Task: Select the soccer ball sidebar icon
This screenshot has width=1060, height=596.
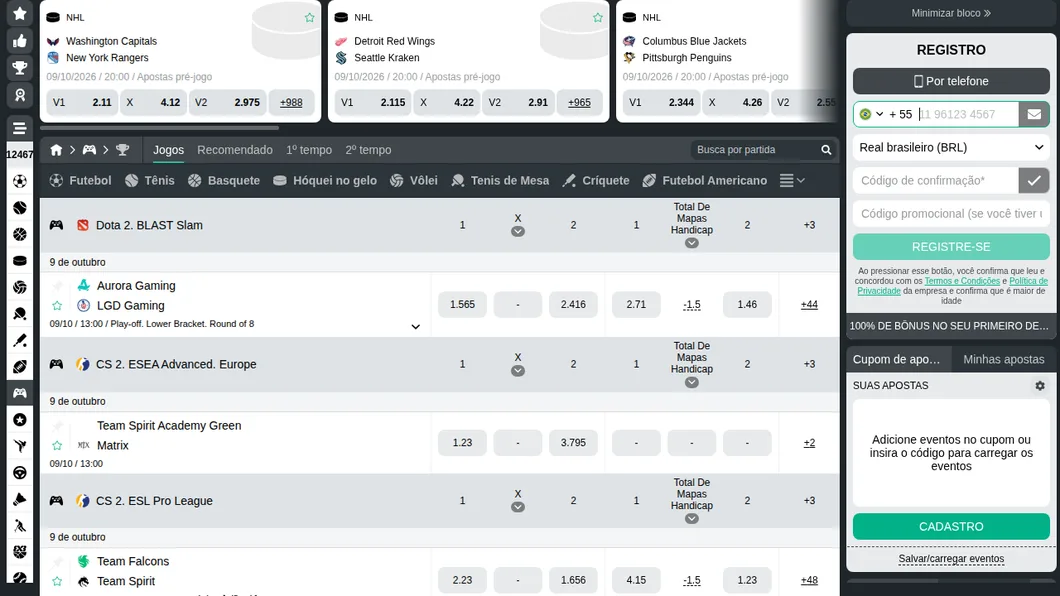Action: tap(20, 181)
